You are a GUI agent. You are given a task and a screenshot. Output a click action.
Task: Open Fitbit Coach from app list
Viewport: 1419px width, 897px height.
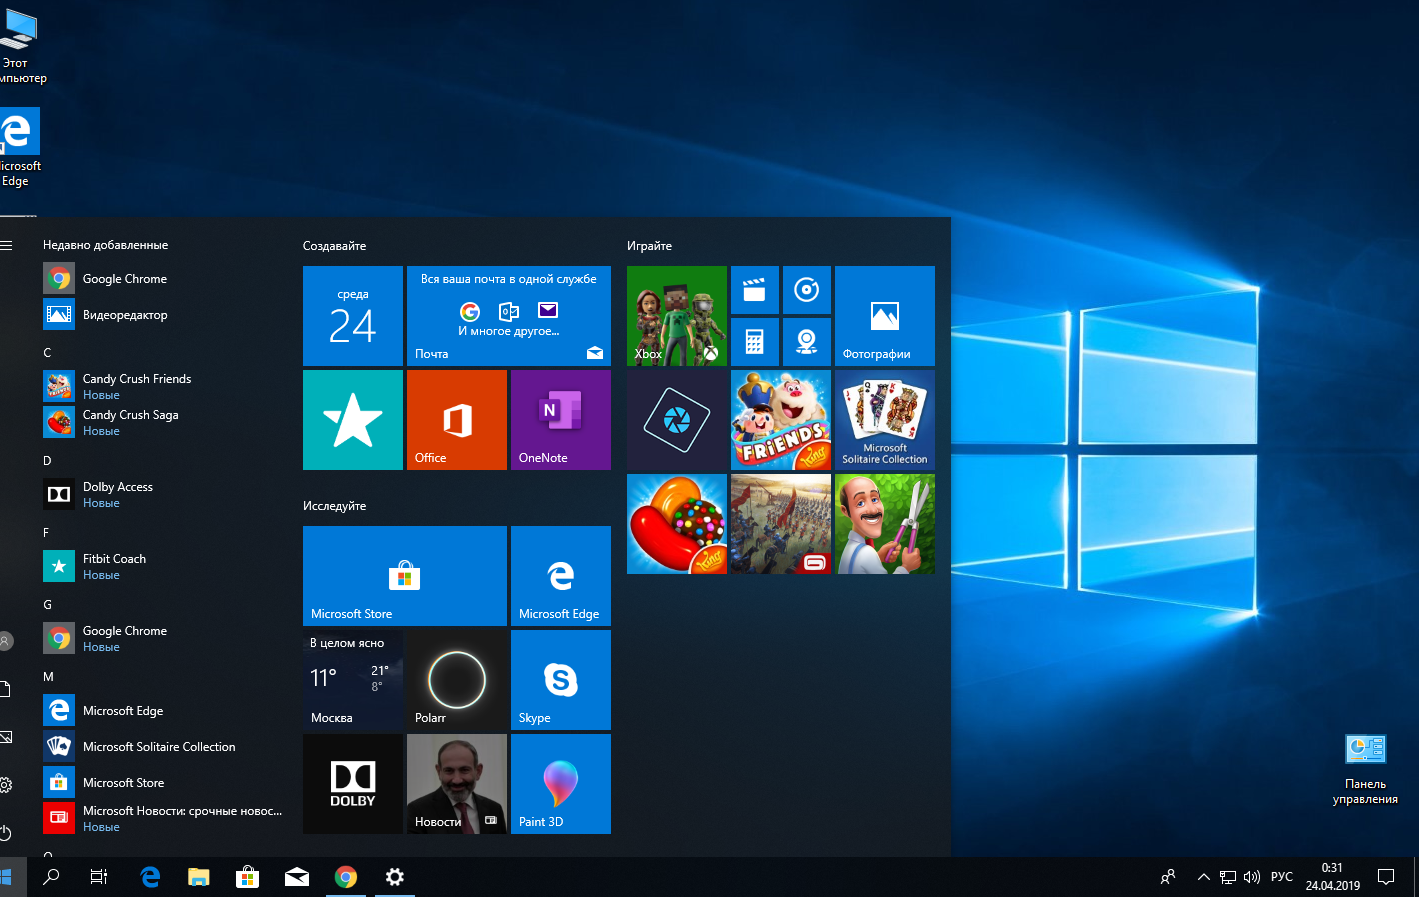[x=163, y=566]
